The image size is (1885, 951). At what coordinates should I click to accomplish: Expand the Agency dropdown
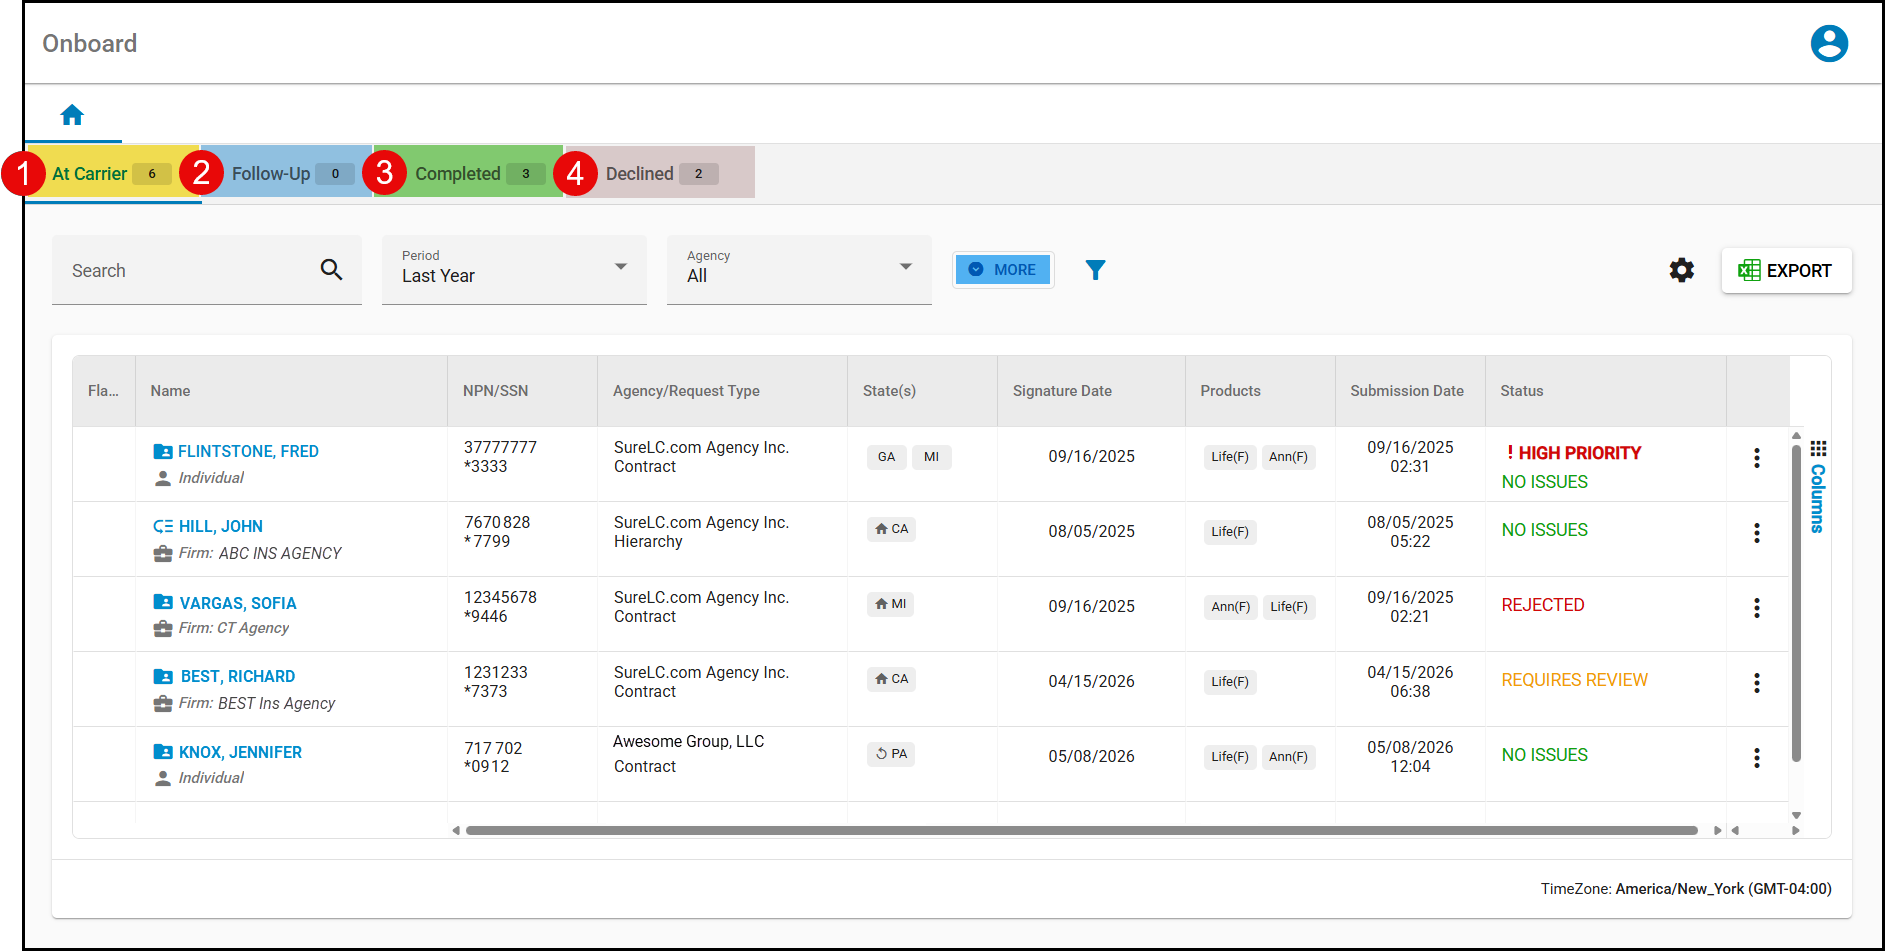(x=799, y=270)
